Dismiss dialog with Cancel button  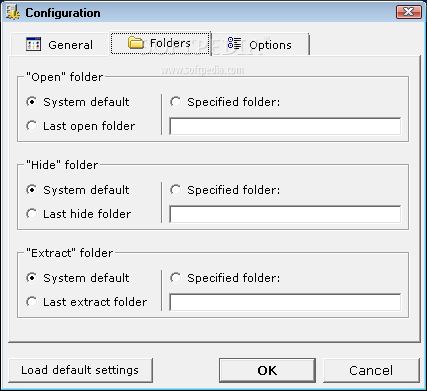point(371,370)
